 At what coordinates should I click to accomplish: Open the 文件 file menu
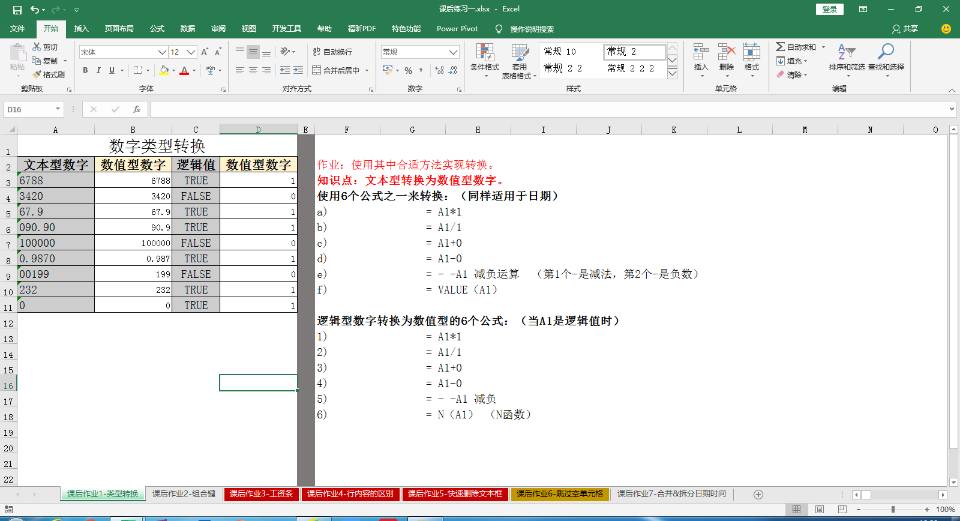[17, 29]
